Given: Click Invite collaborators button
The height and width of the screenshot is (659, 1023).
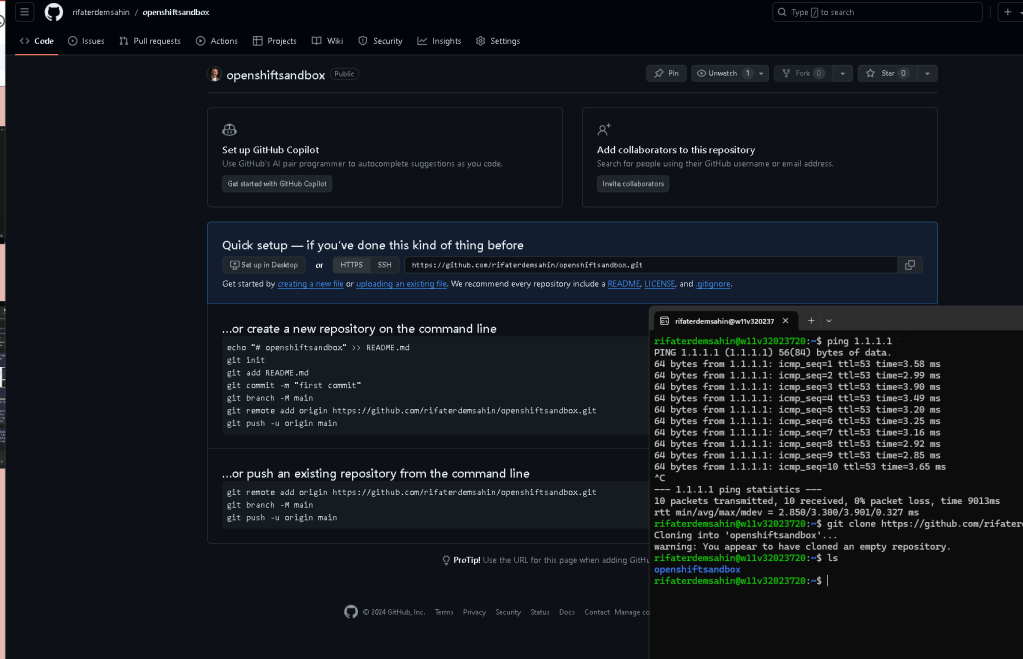Looking at the screenshot, I should coord(633,183).
